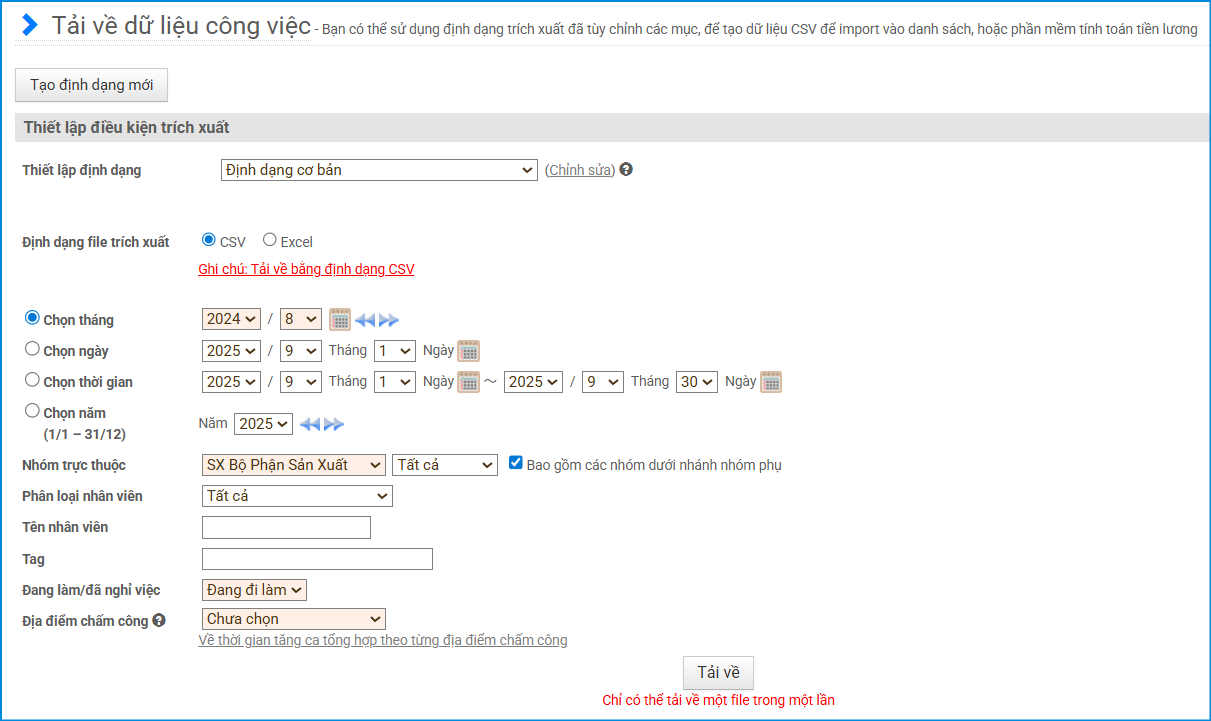Expand SX Bộ Phận Sản Xuất group dropdown
Image resolution: width=1211 pixels, height=721 pixels.
293,465
